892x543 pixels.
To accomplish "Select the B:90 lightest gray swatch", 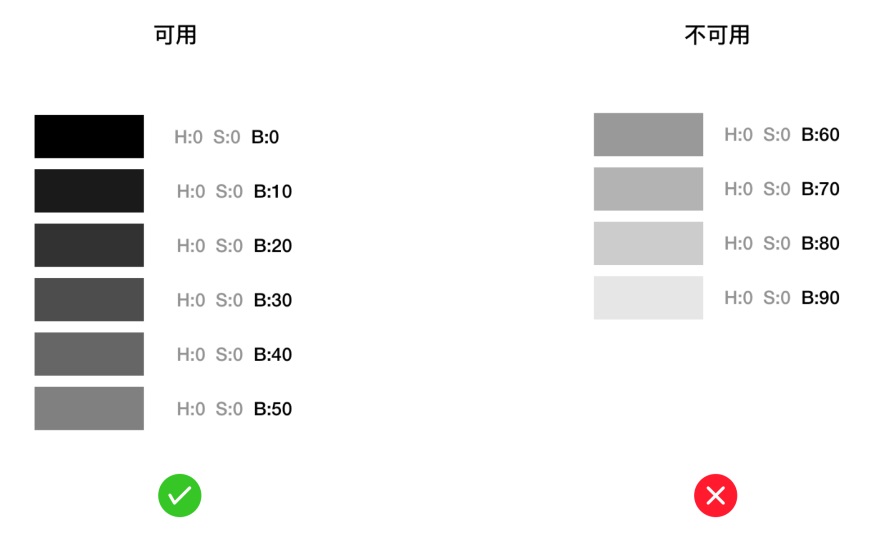I will click(648, 298).
